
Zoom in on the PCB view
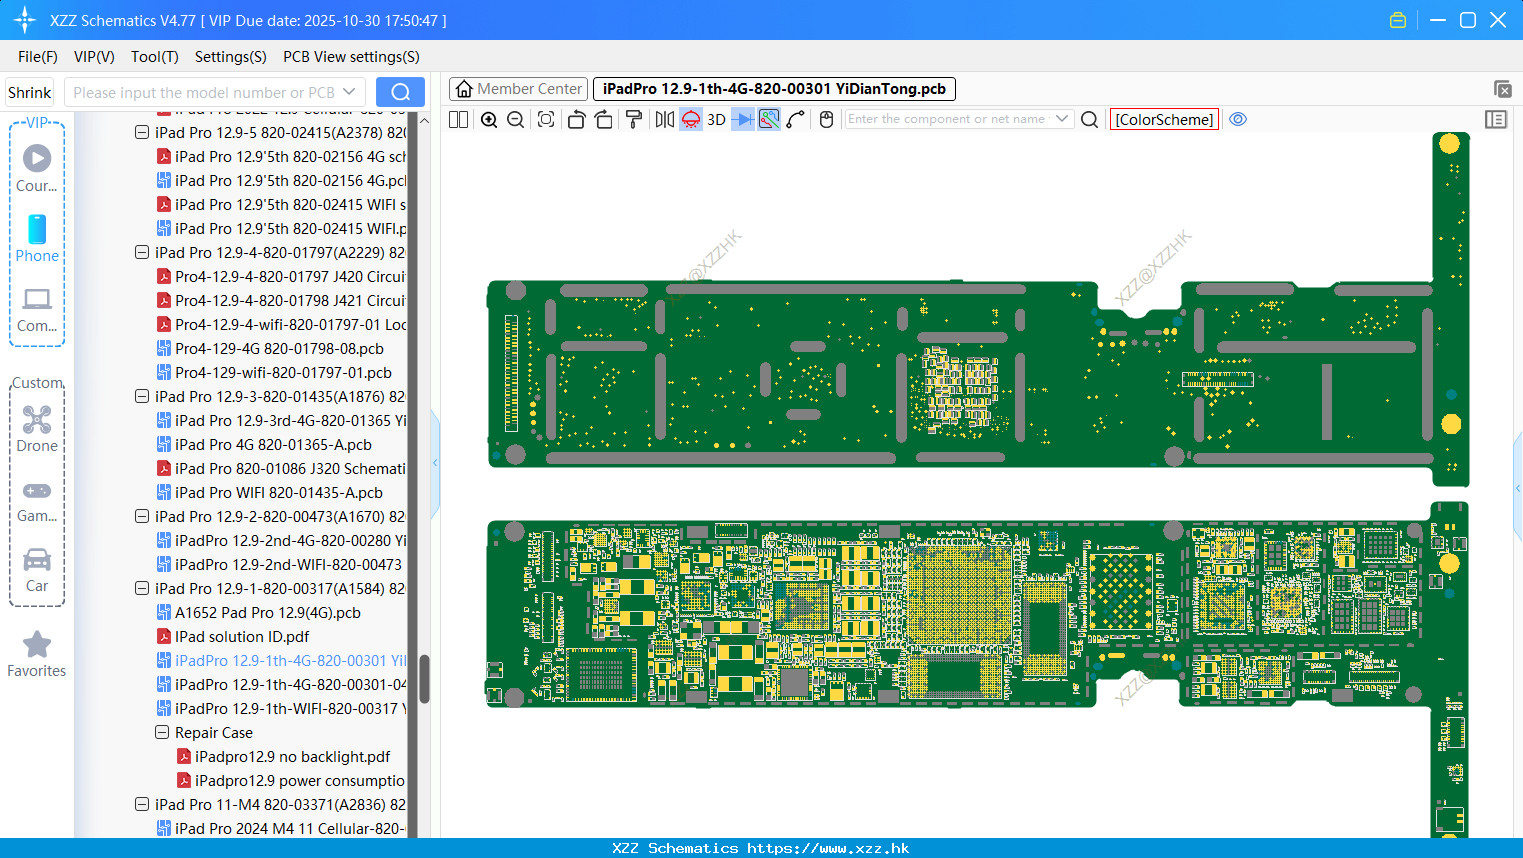tap(489, 119)
